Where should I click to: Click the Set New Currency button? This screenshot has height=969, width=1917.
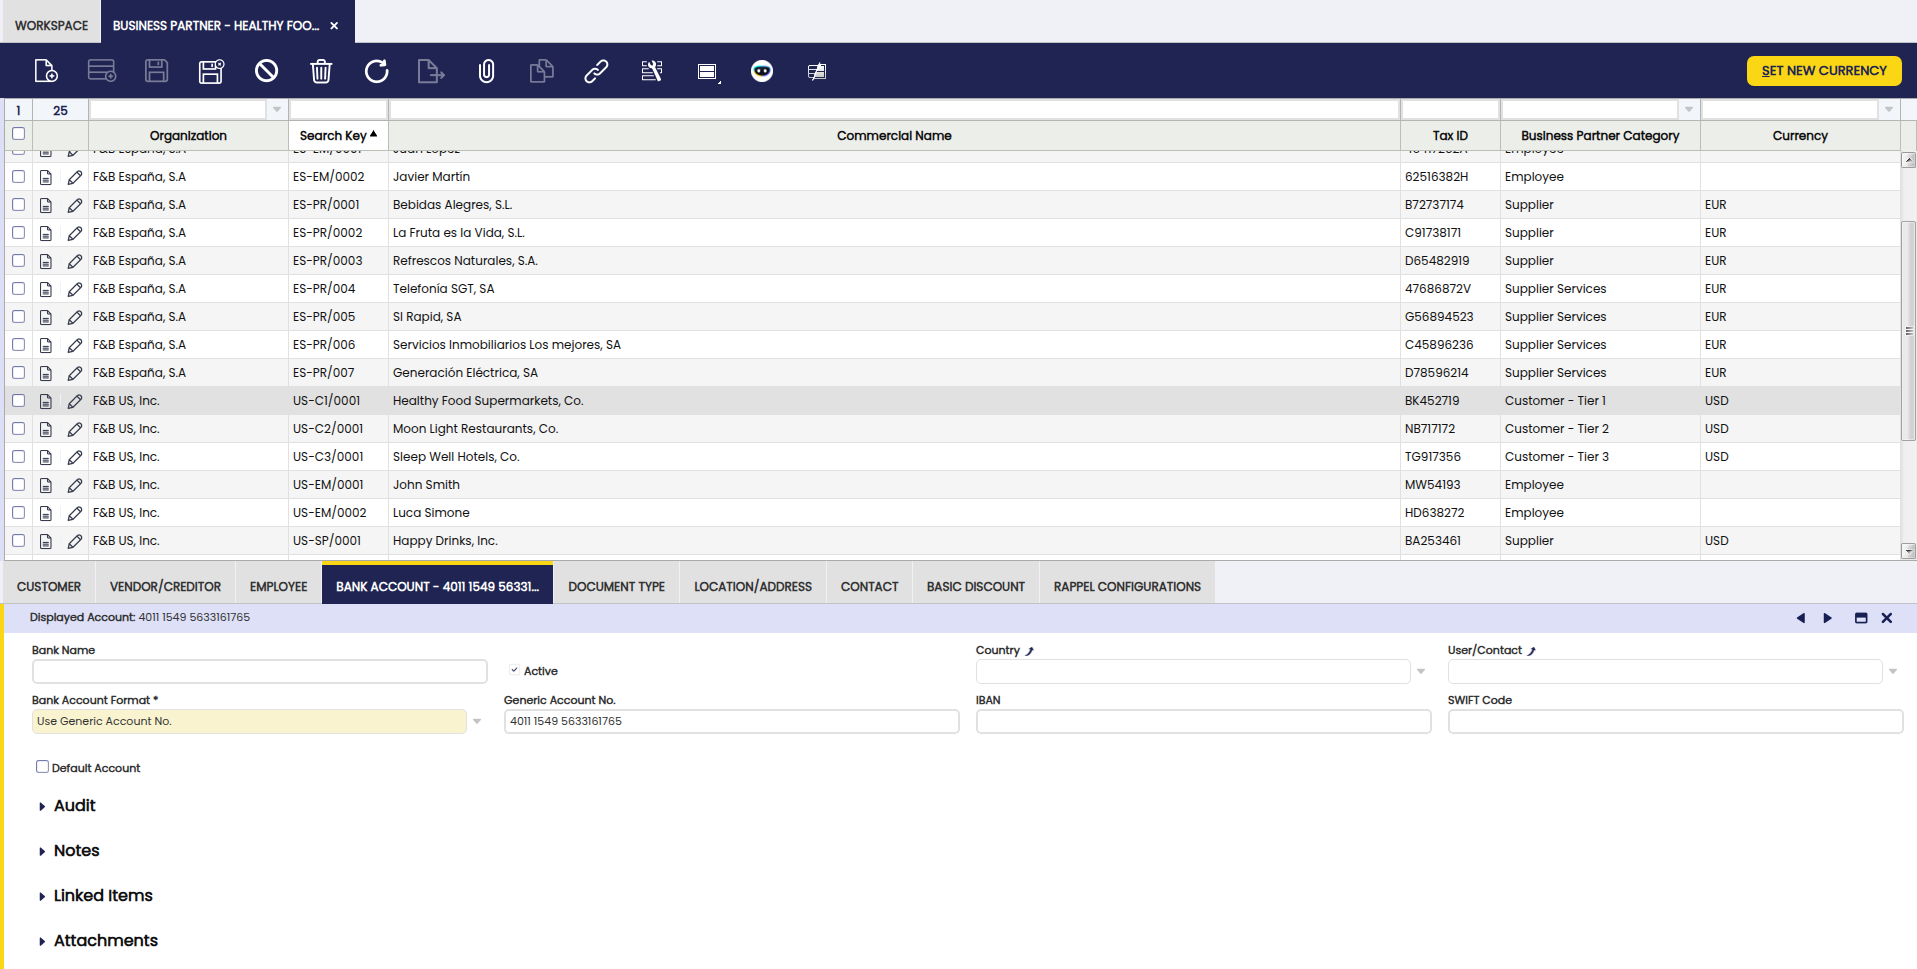point(1823,71)
